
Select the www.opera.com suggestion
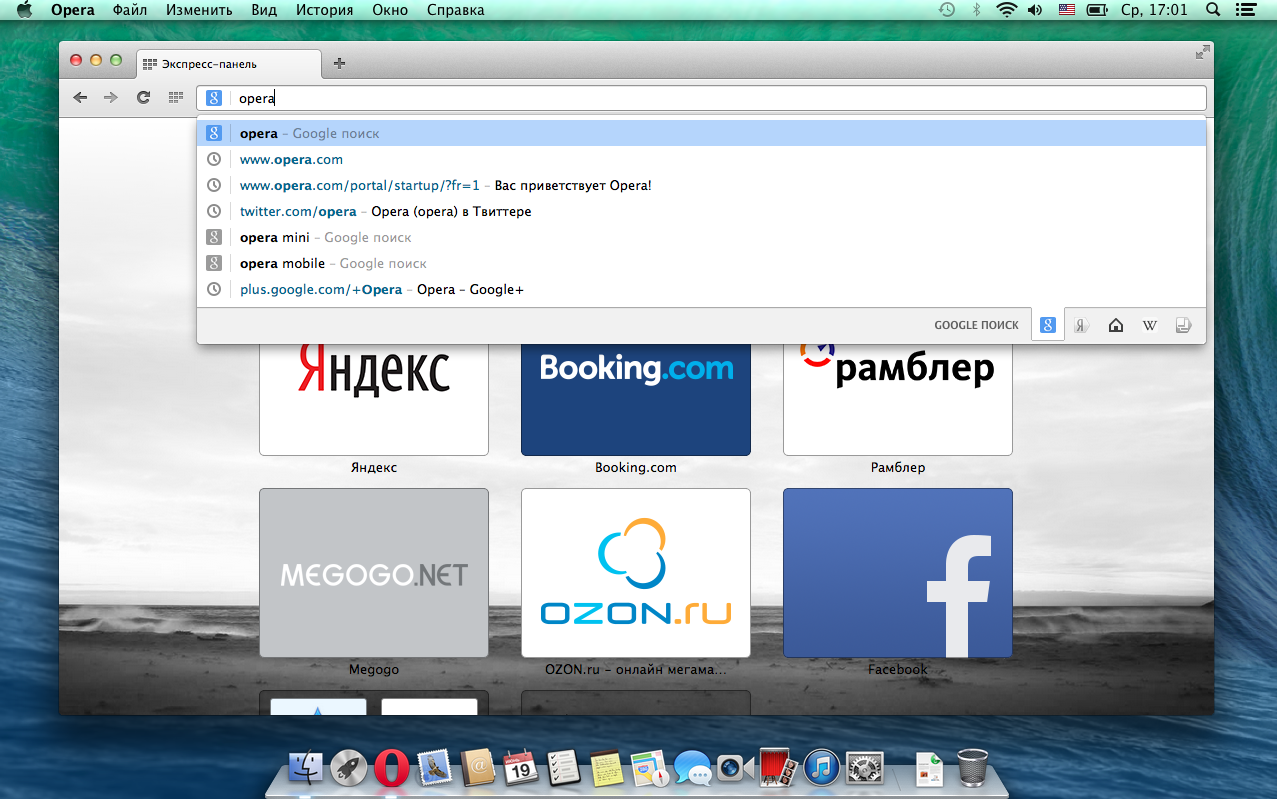pyautogui.click(x=291, y=159)
